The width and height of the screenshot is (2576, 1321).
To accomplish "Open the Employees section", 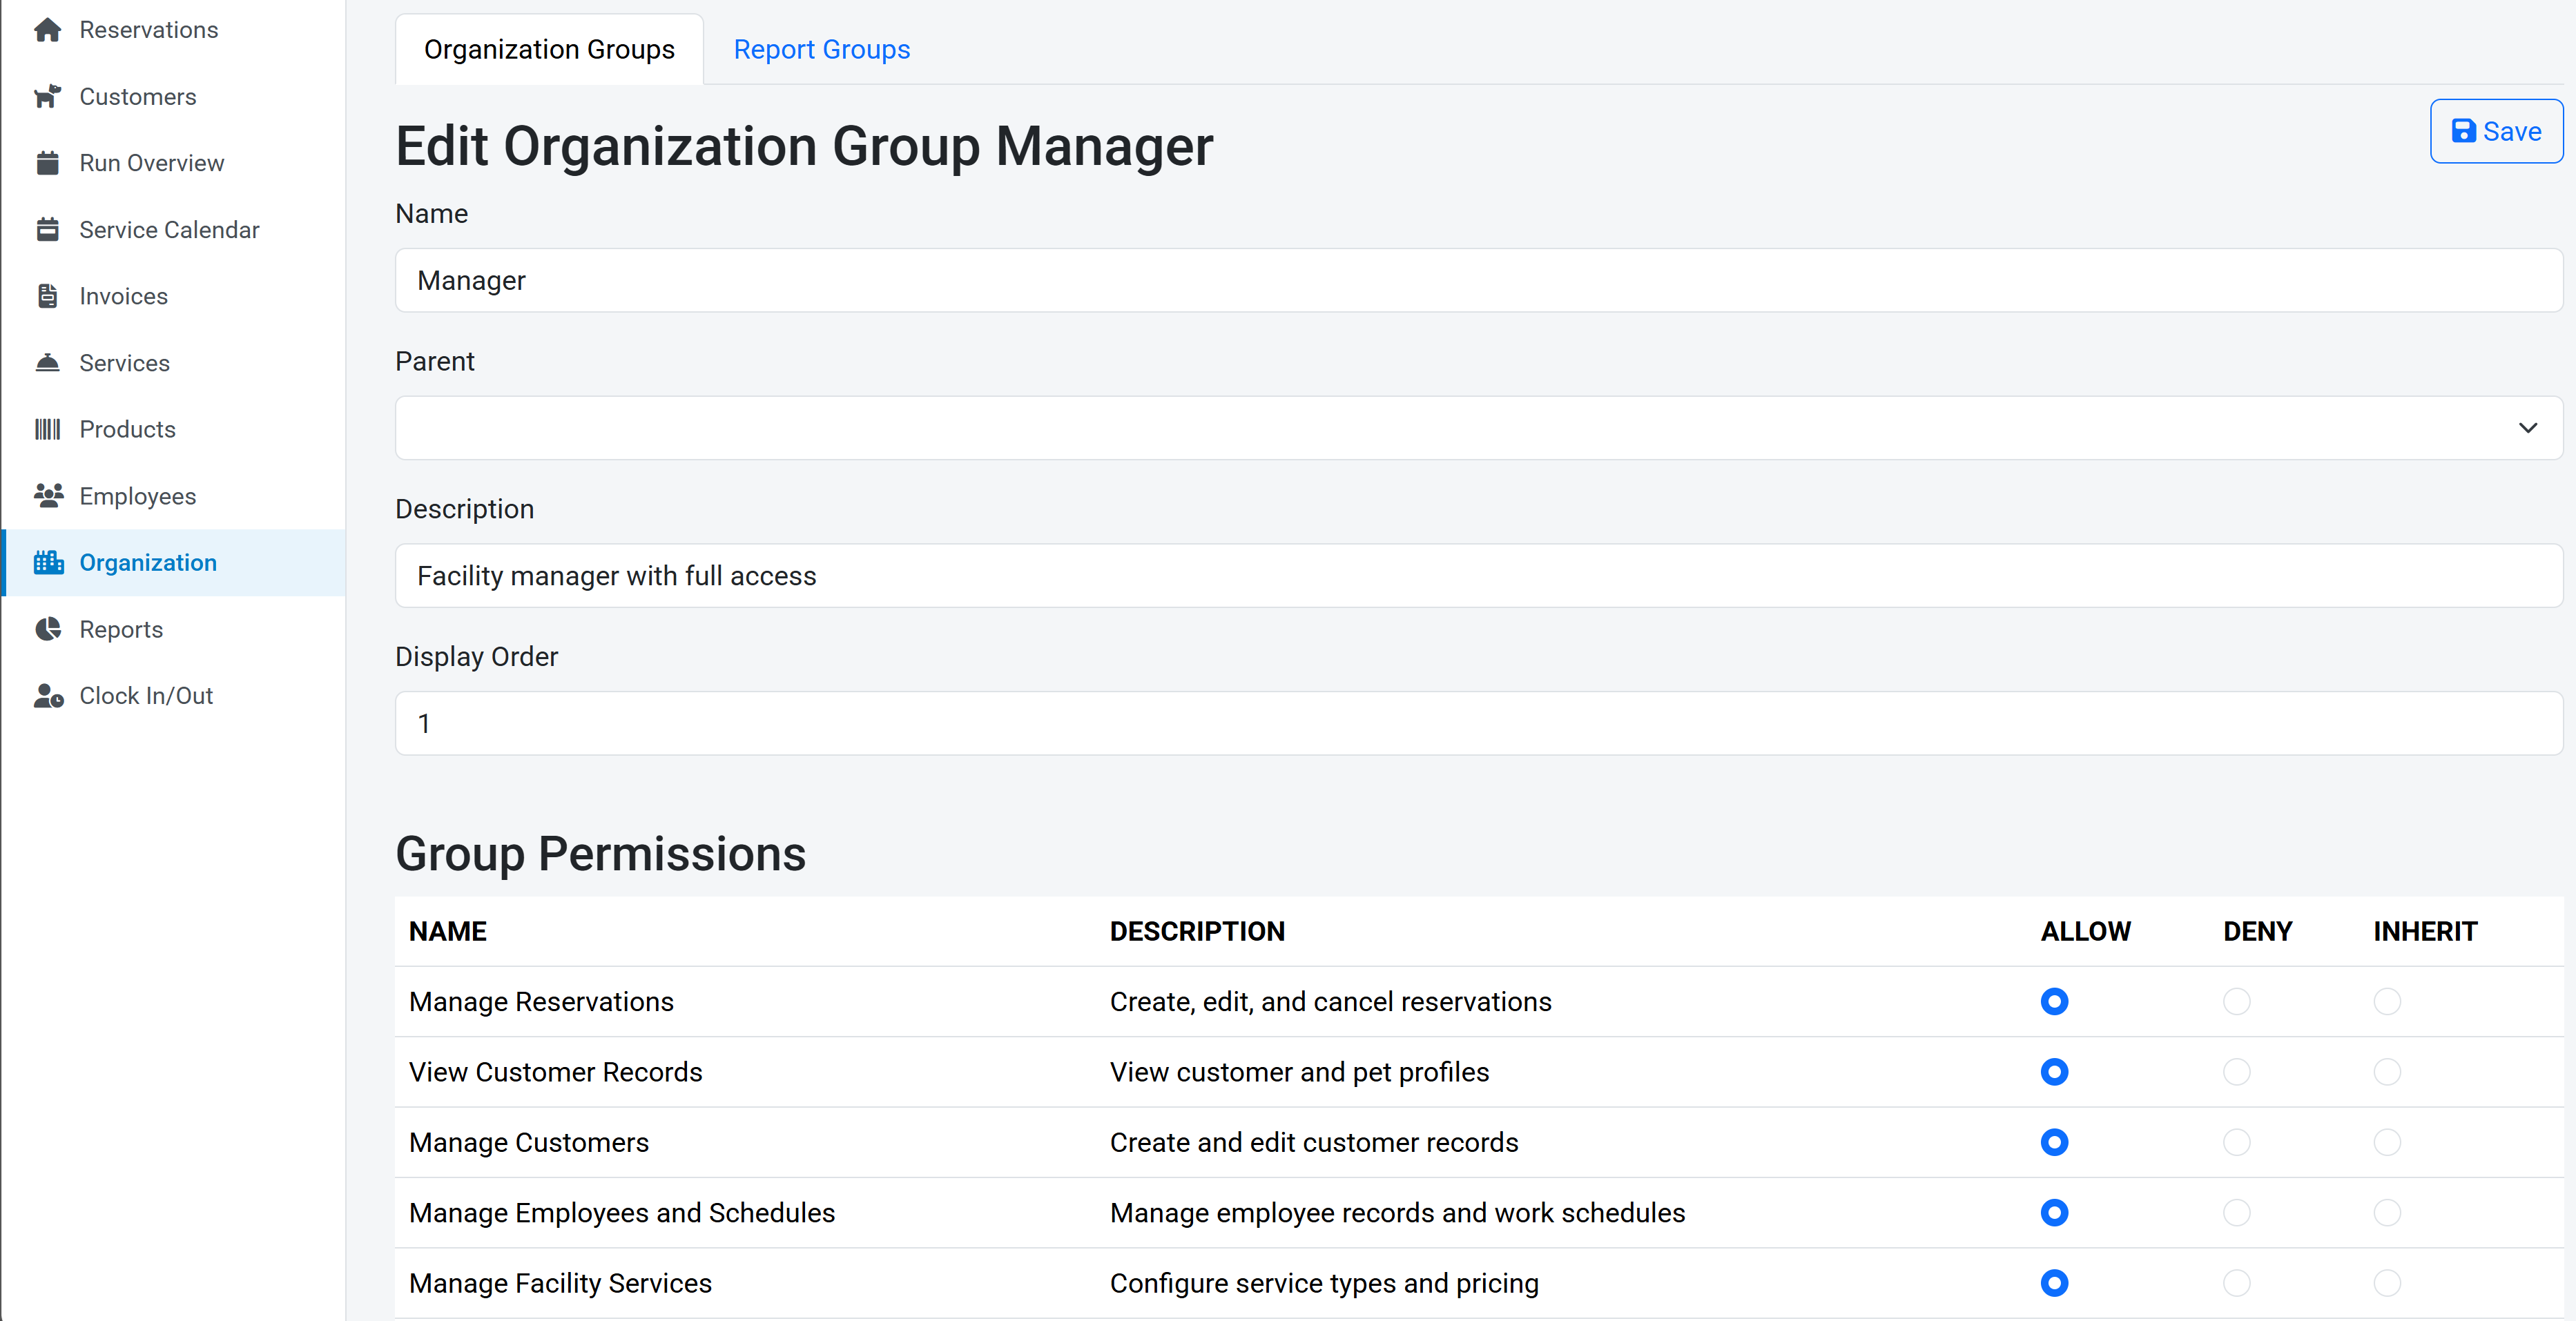I will click(174, 496).
